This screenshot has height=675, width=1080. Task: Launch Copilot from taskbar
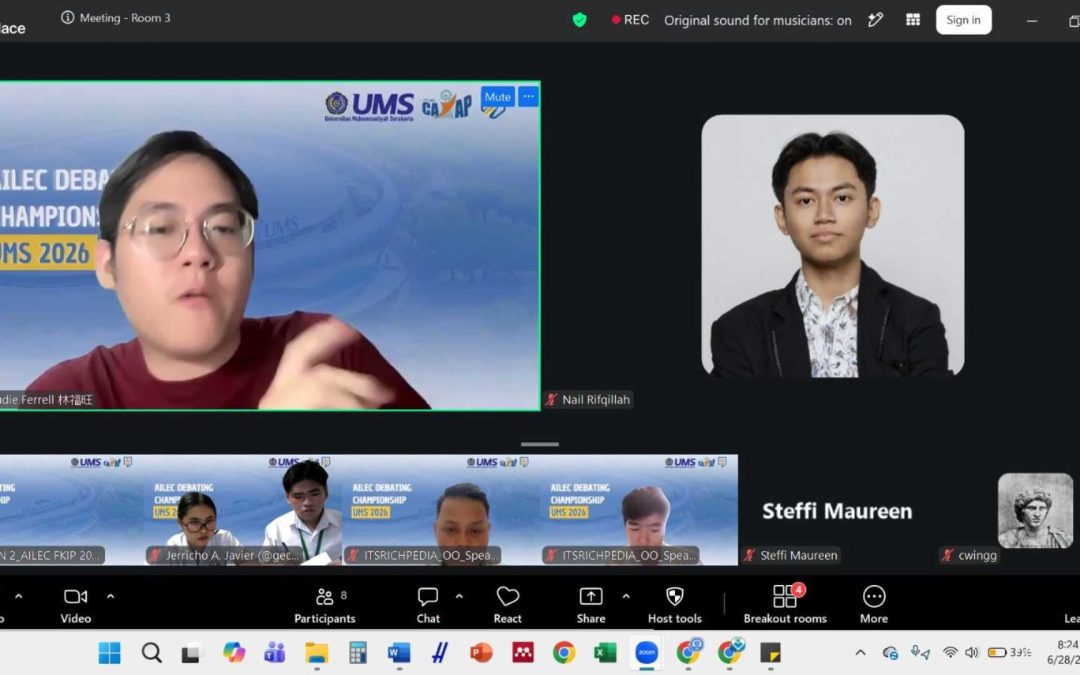233,652
